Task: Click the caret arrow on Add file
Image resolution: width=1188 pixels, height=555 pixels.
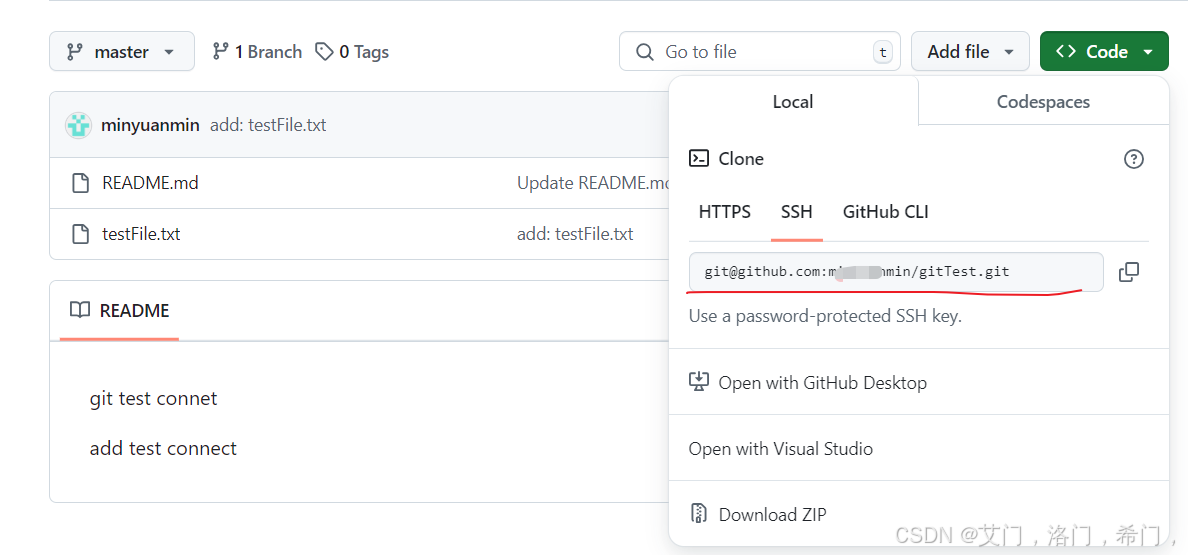Action: (1008, 52)
